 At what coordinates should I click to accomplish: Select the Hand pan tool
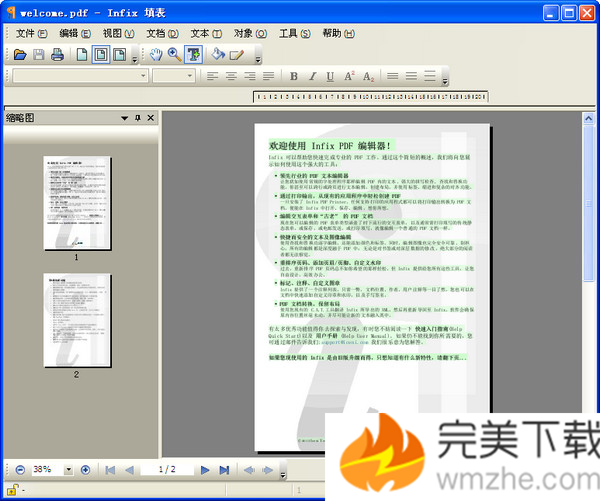156,55
